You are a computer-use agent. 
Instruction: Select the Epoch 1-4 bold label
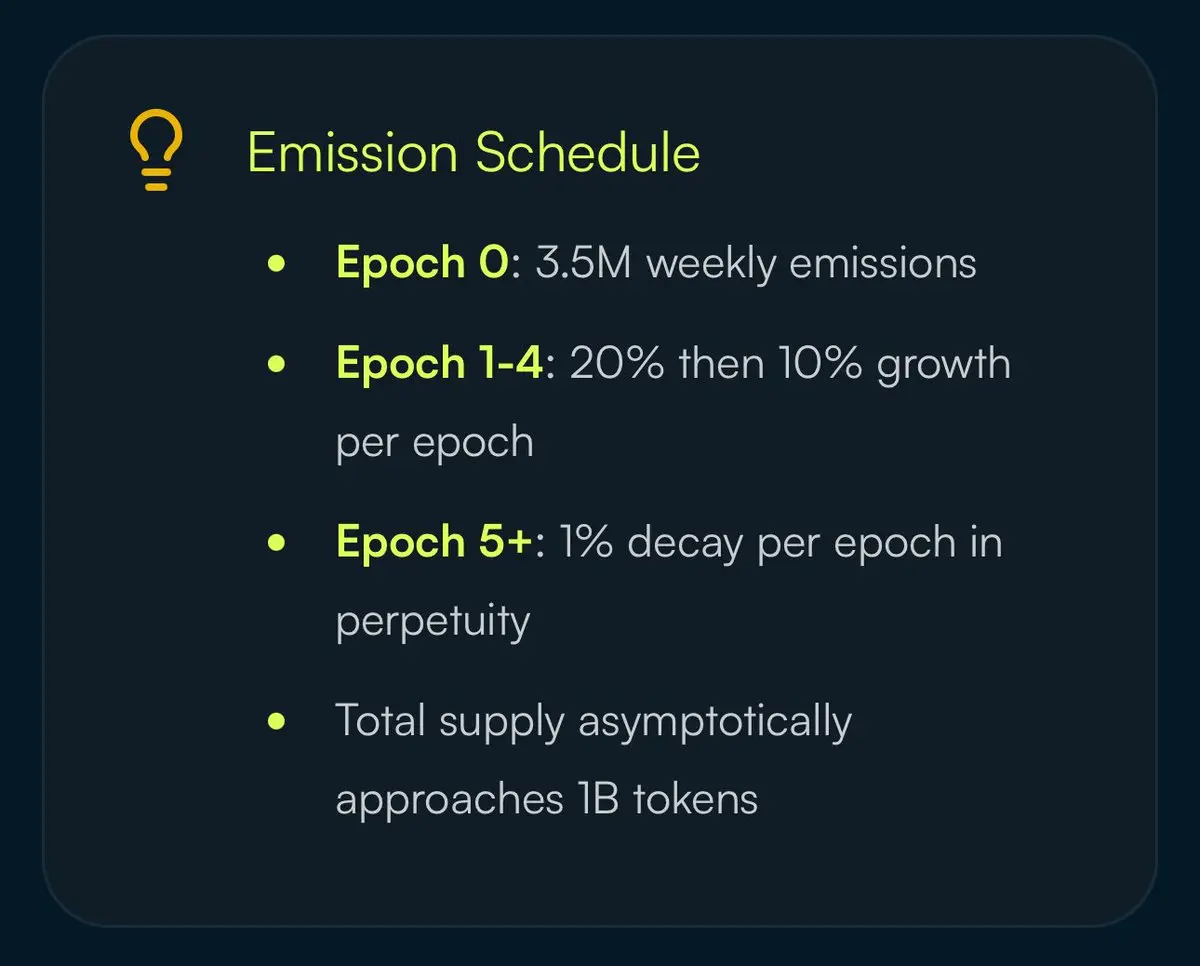[440, 363]
